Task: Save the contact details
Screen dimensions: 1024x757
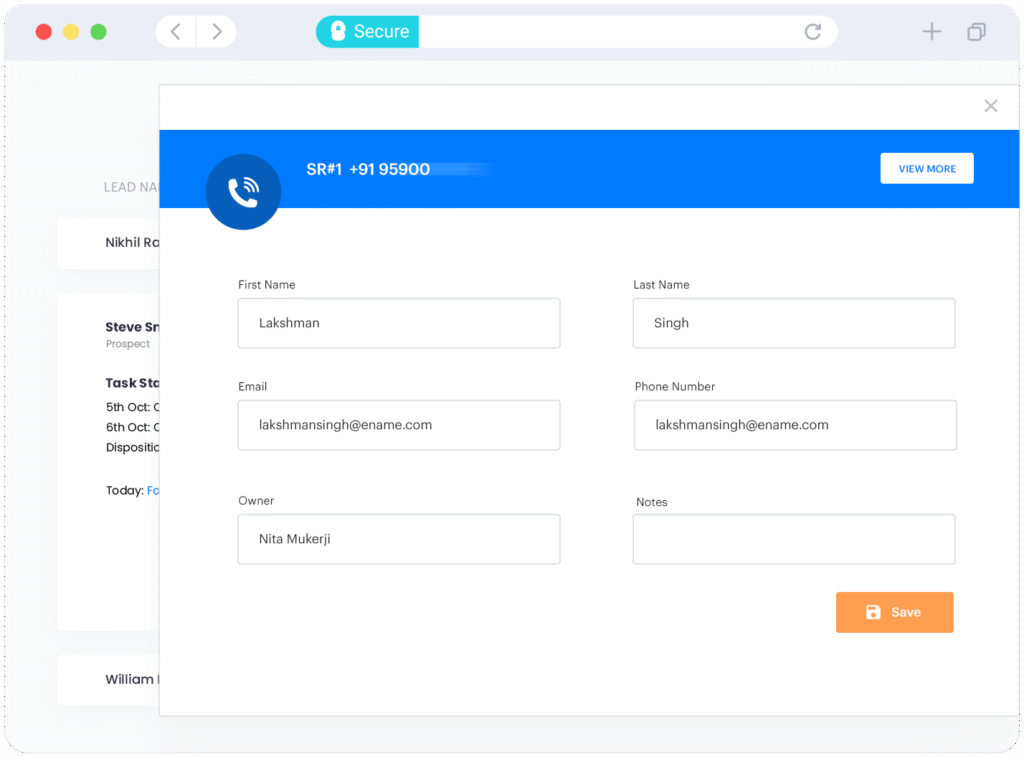Action: [x=894, y=612]
